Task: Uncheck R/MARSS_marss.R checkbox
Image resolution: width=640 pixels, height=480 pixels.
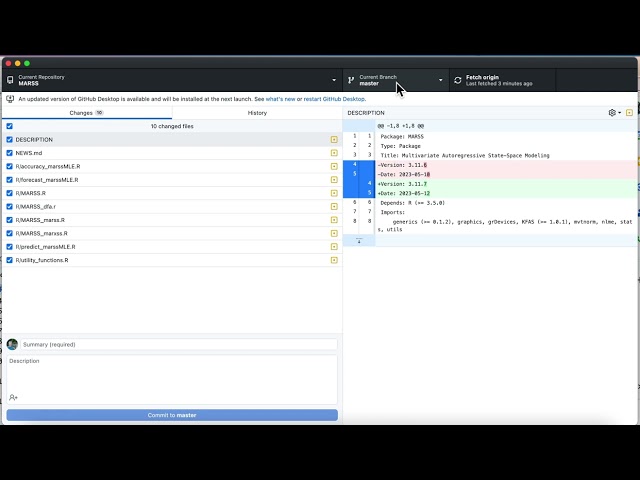Action: (9, 220)
